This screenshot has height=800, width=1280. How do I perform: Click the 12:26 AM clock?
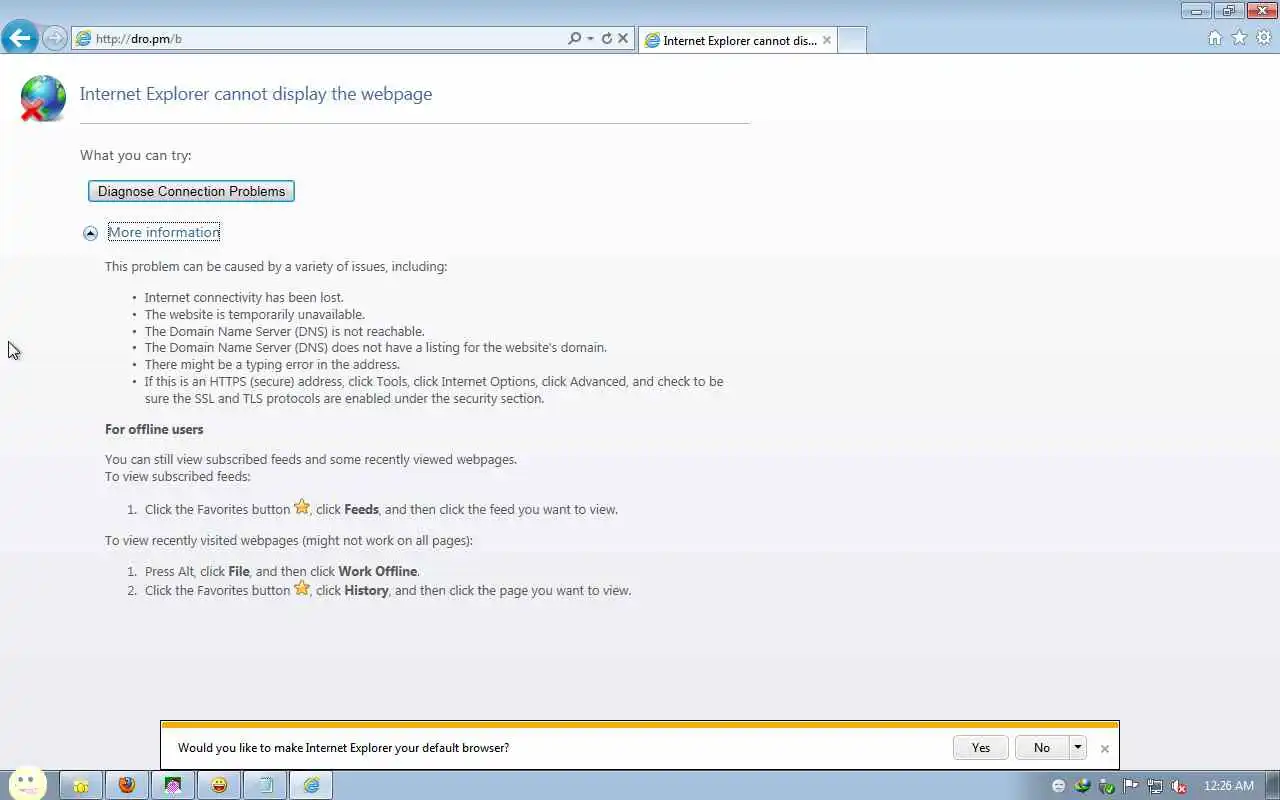1228,786
